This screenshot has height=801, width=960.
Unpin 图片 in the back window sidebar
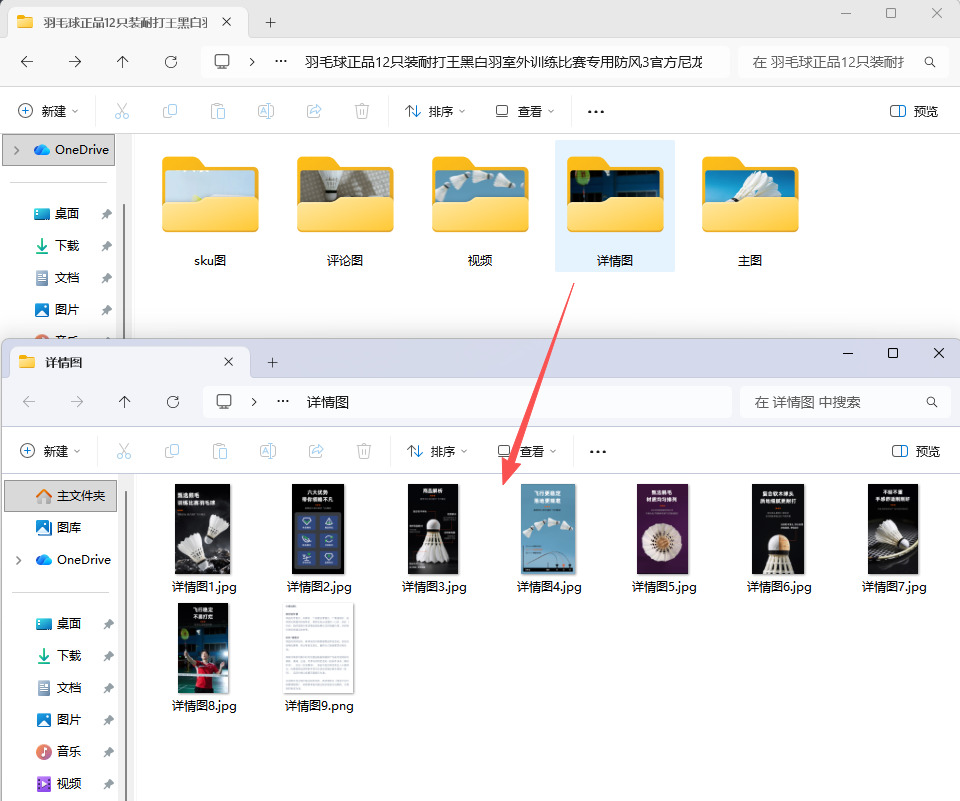(x=107, y=310)
